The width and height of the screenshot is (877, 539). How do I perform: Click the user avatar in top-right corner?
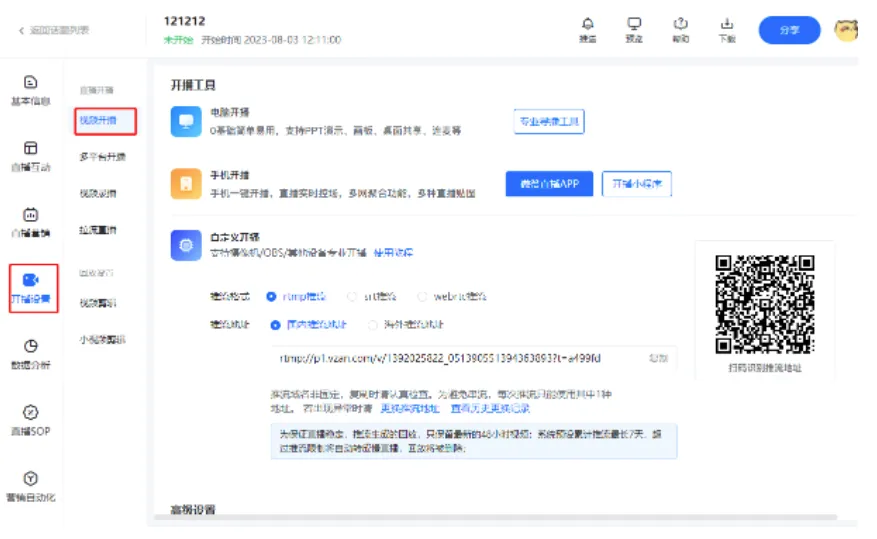pos(846,30)
